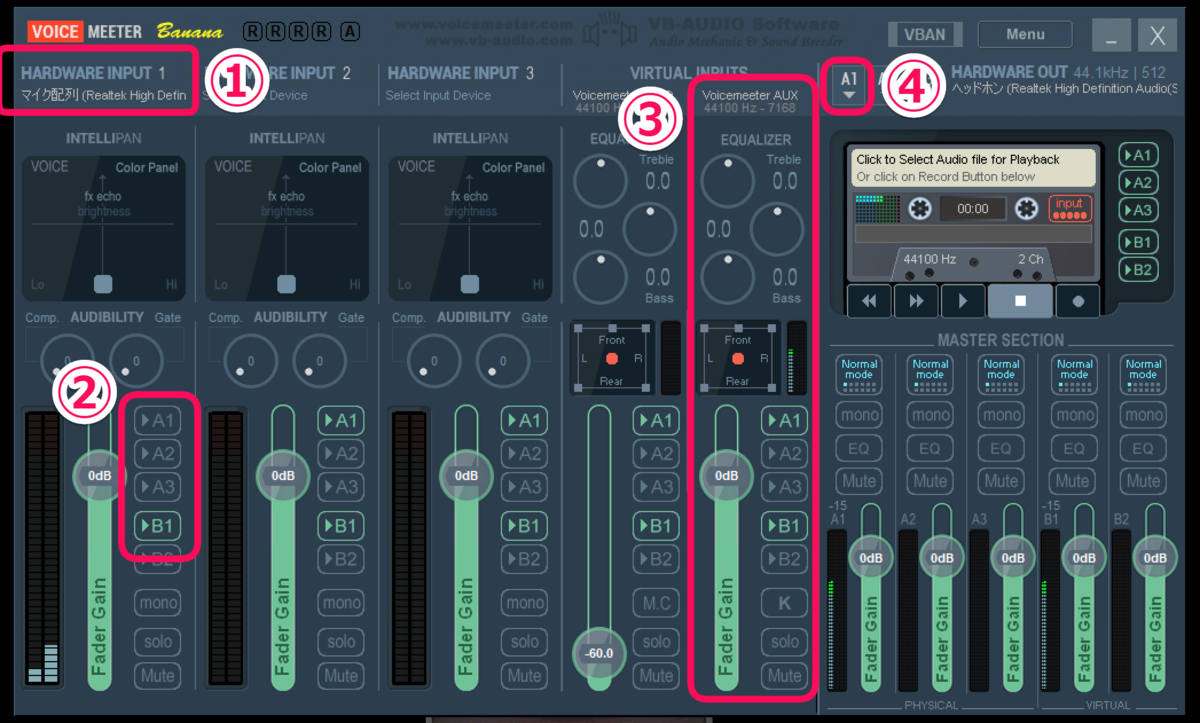
Task: Click the Front/Rear panner on the -60.0 virtual input
Action: pyautogui.click(x=611, y=357)
